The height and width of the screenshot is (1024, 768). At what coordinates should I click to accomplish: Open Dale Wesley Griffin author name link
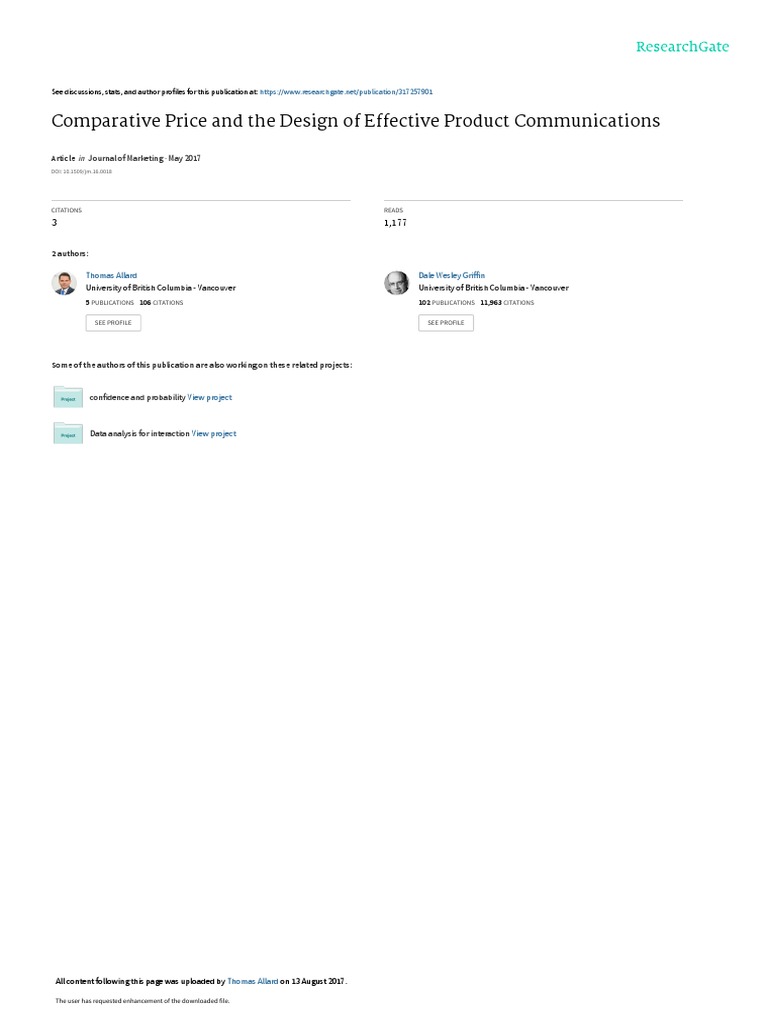[x=451, y=276]
